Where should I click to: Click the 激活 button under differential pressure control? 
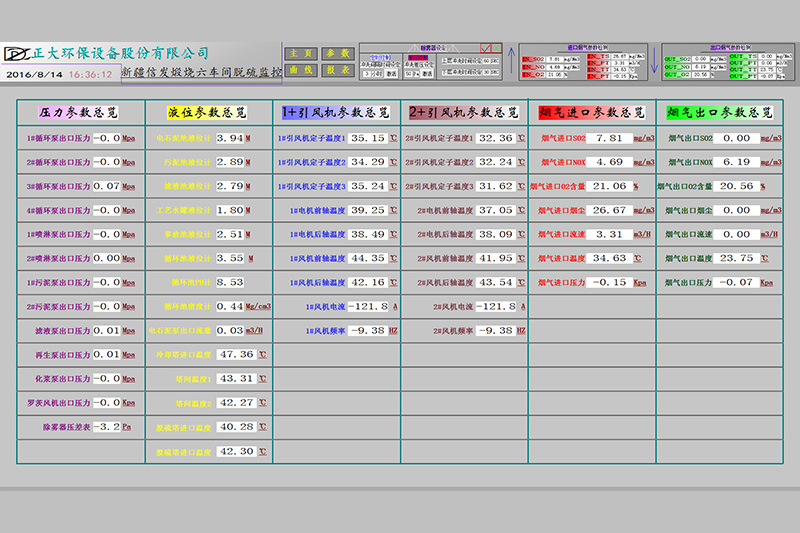(x=428, y=74)
